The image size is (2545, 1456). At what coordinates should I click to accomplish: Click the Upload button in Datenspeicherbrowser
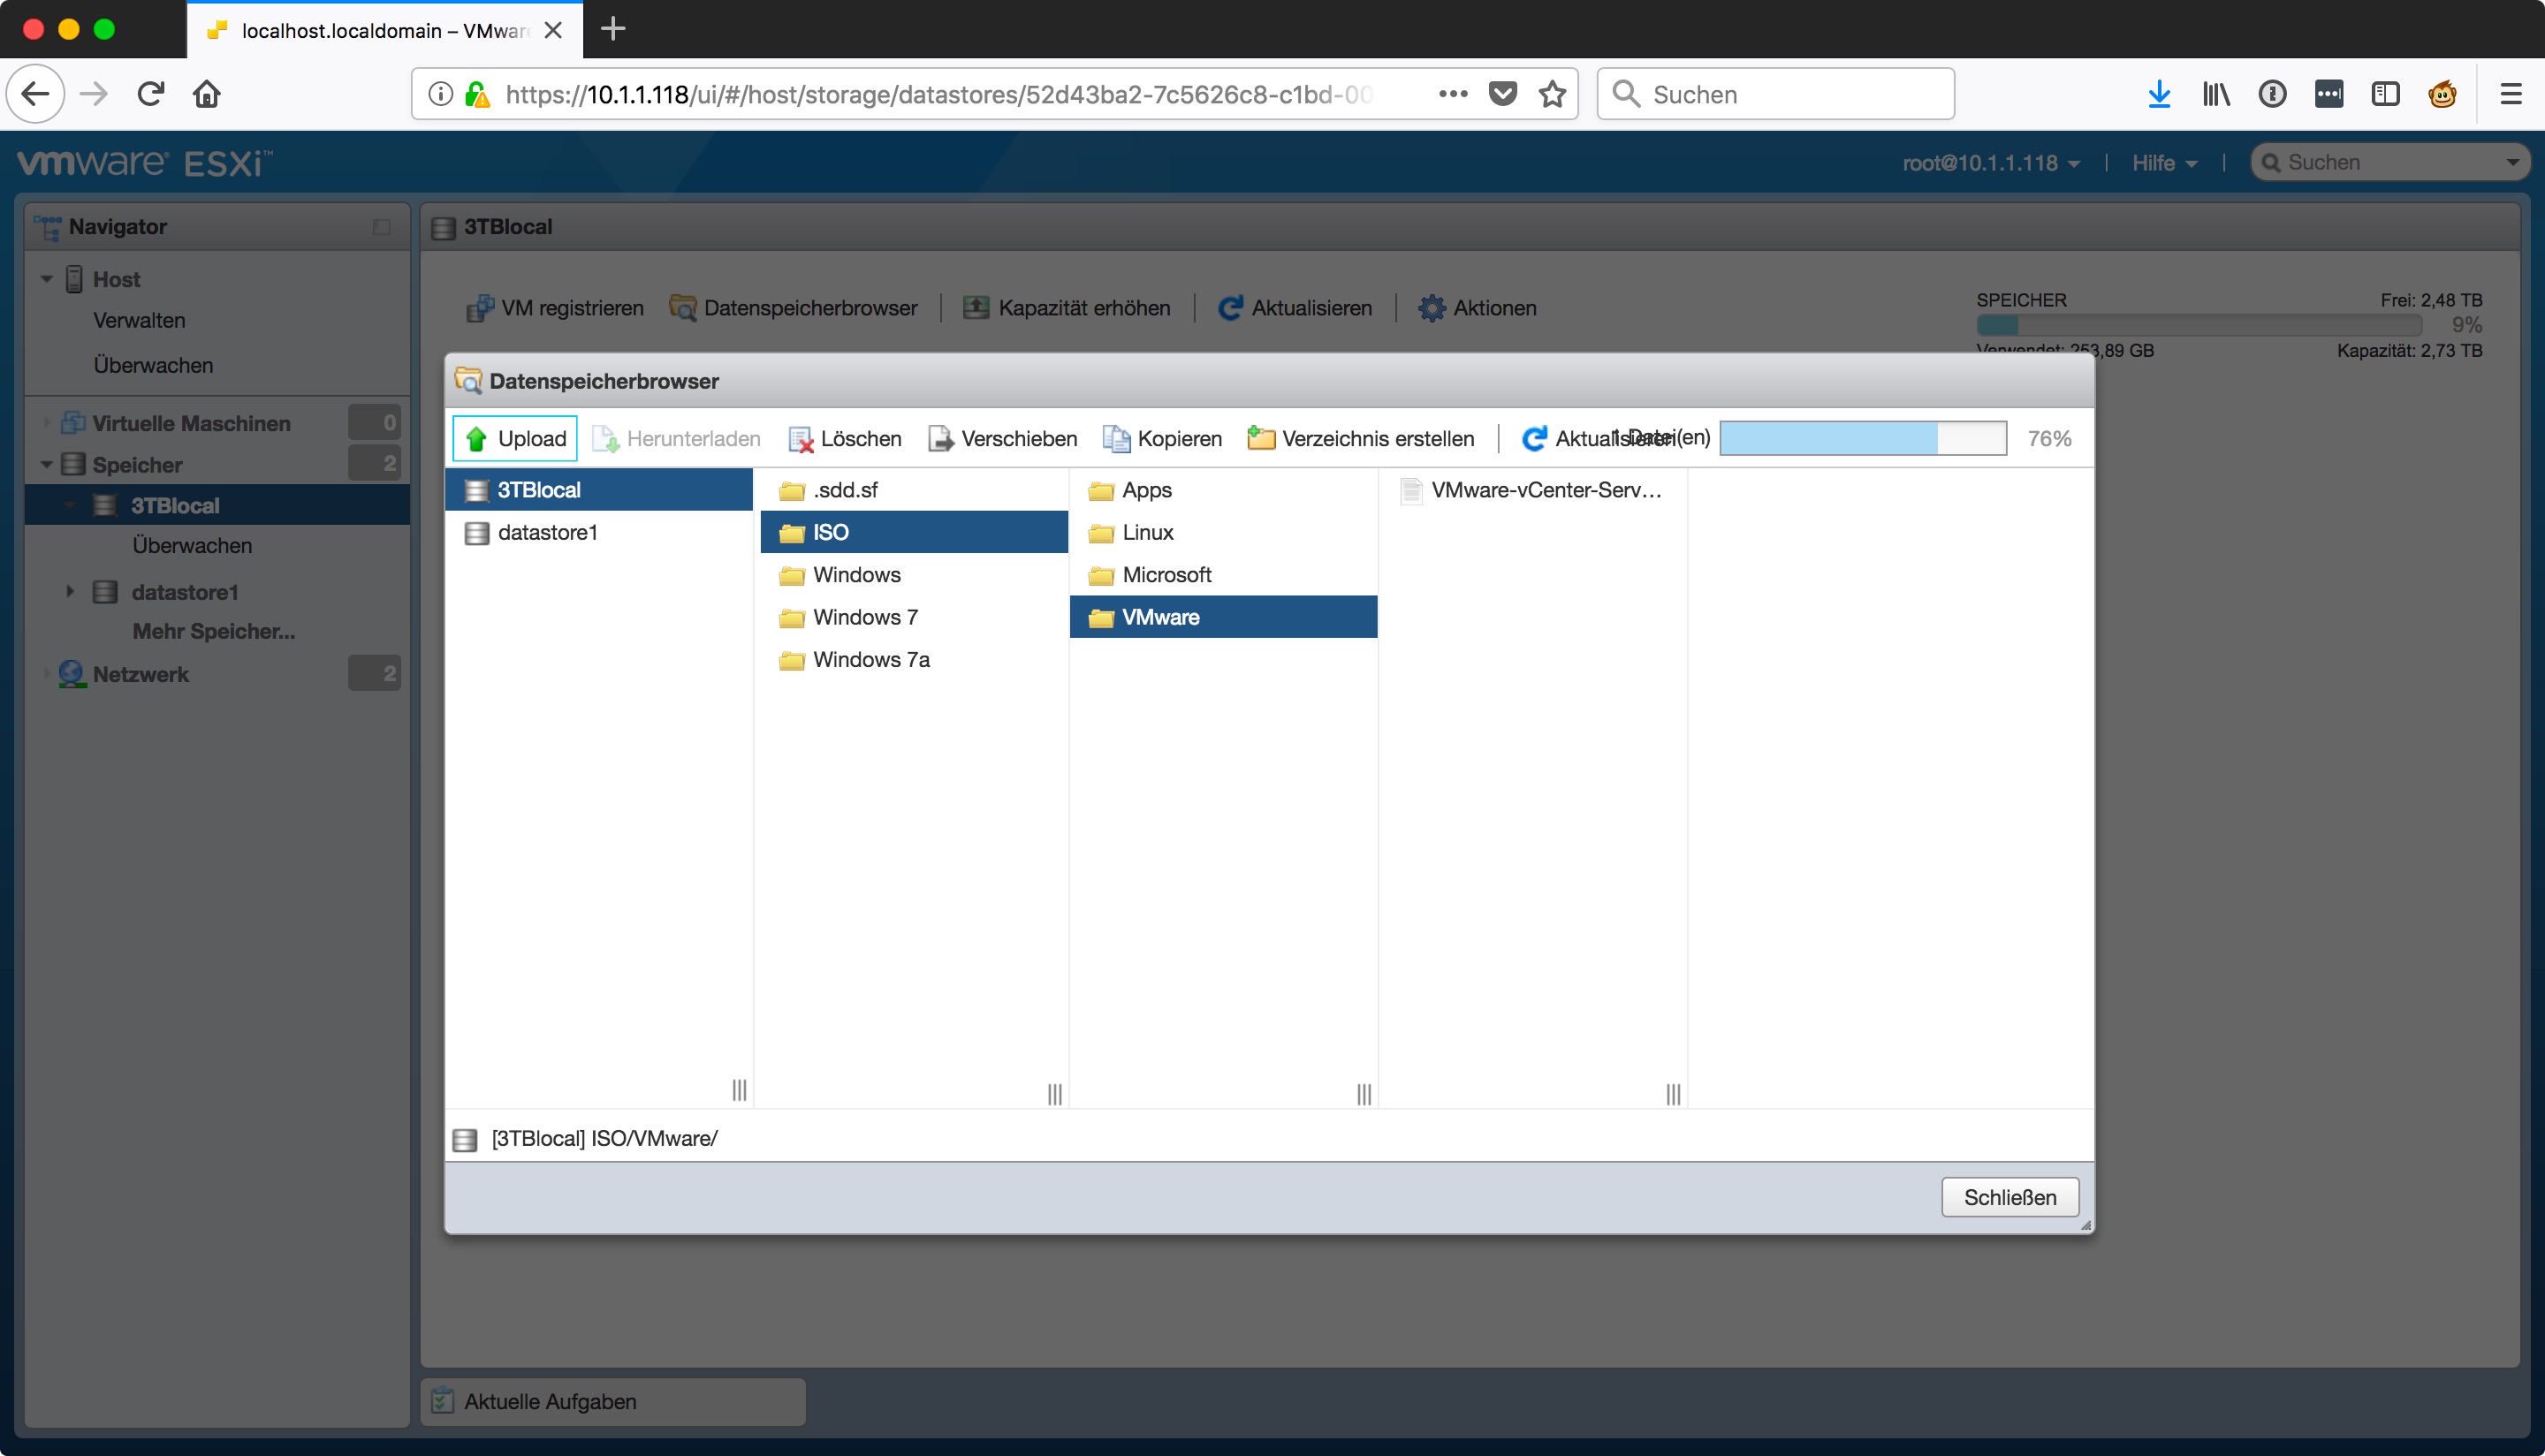[x=515, y=438]
